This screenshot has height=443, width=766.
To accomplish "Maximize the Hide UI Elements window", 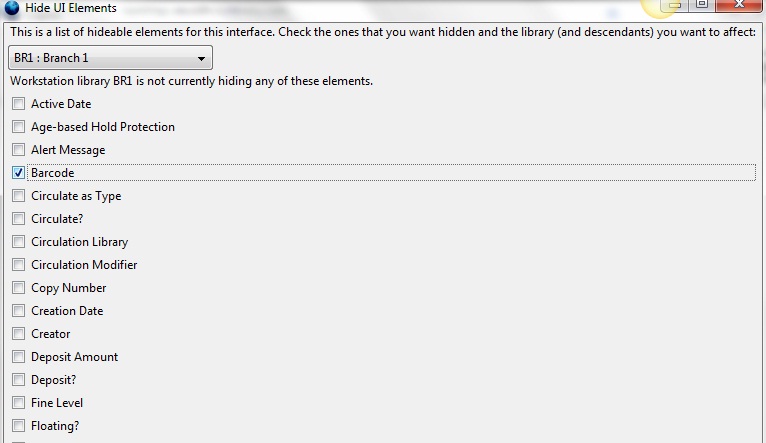I will 702,5.
